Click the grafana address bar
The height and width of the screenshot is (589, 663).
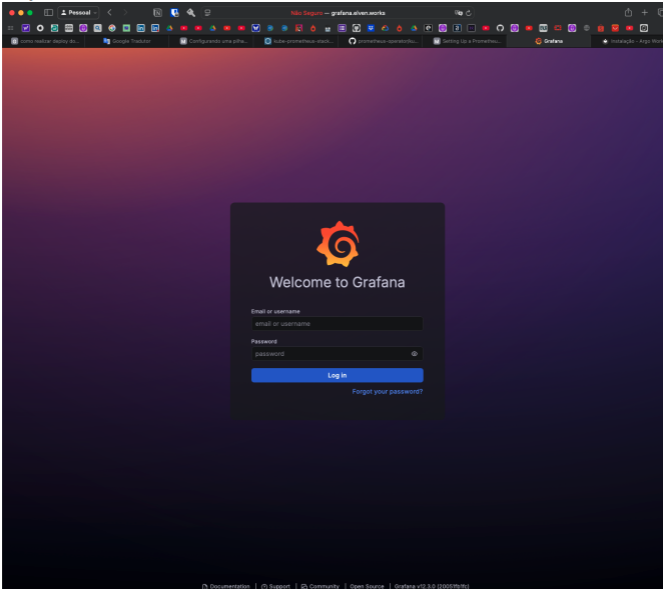(x=360, y=12)
